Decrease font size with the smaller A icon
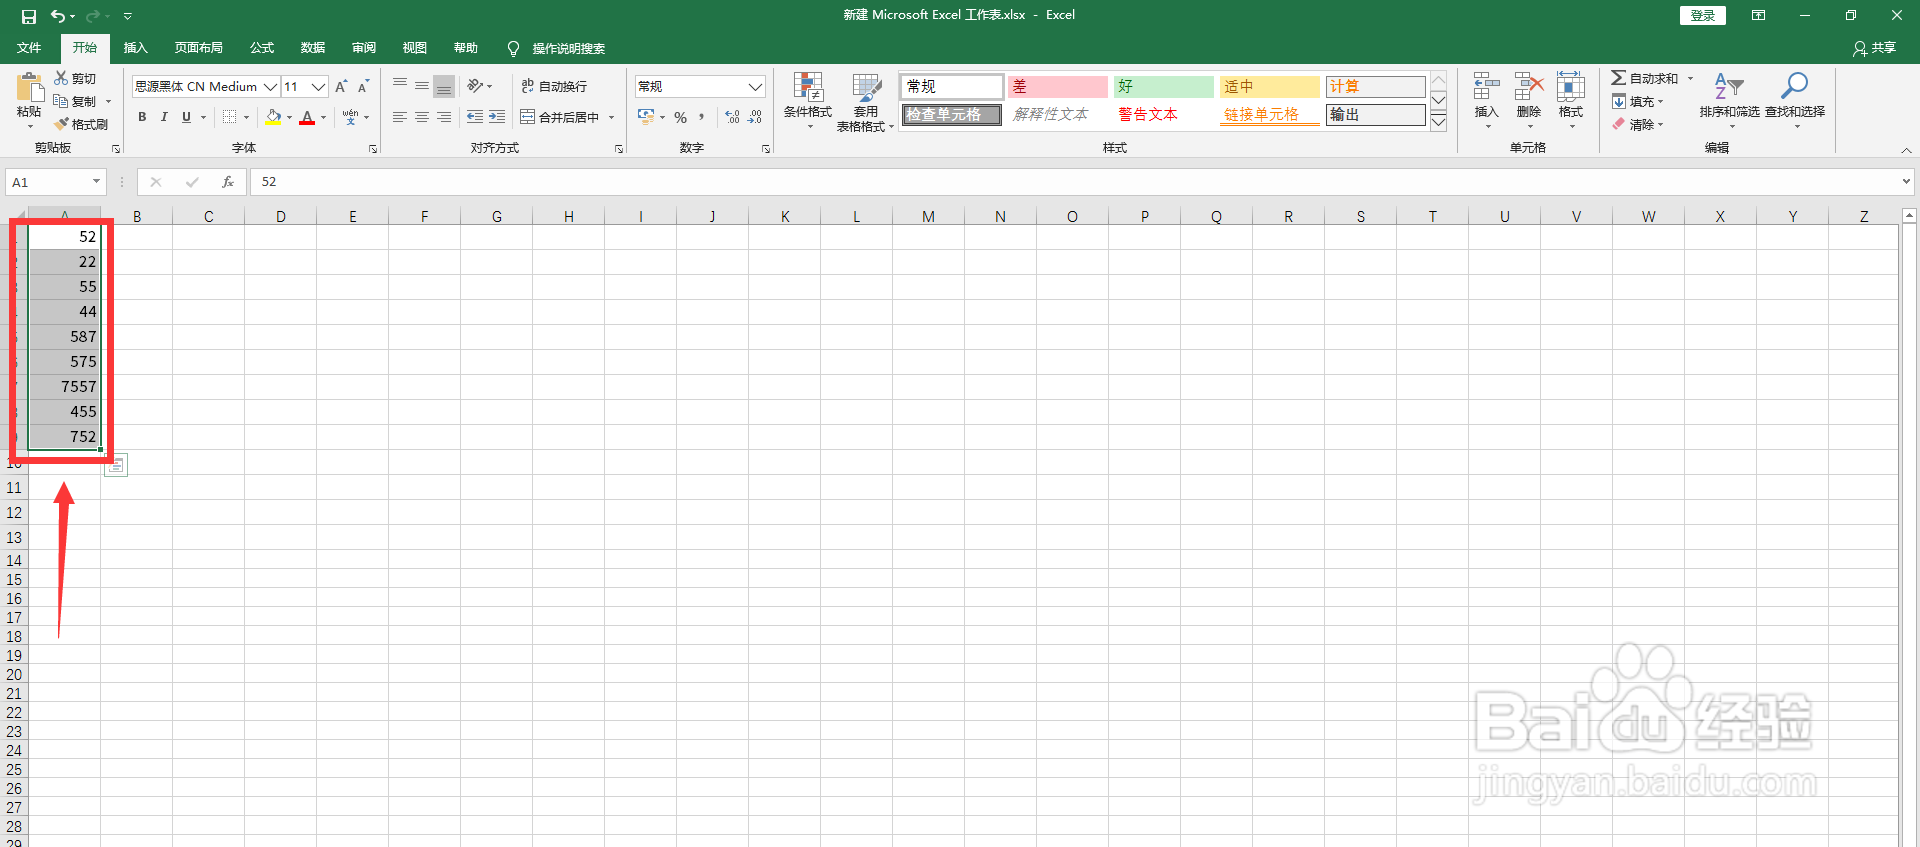This screenshot has height=847, width=1920. tap(364, 87)
